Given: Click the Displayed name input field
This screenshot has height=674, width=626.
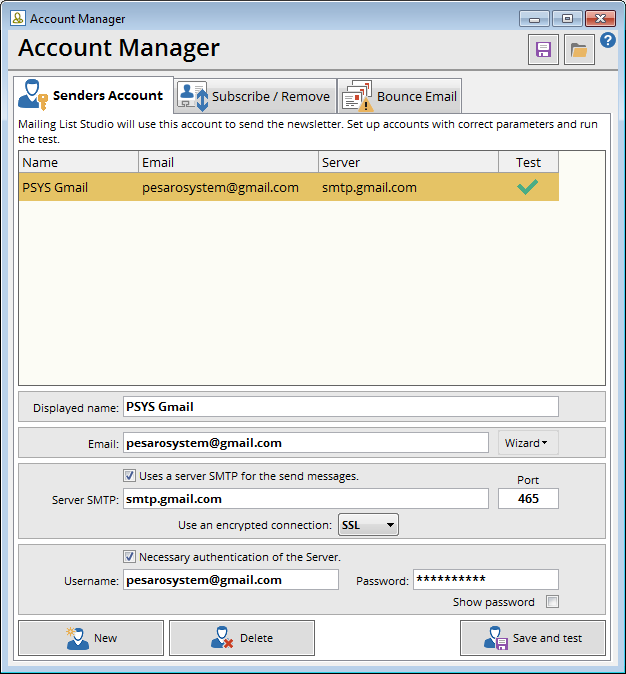Looking at the screenshot, I should (340, 407).
